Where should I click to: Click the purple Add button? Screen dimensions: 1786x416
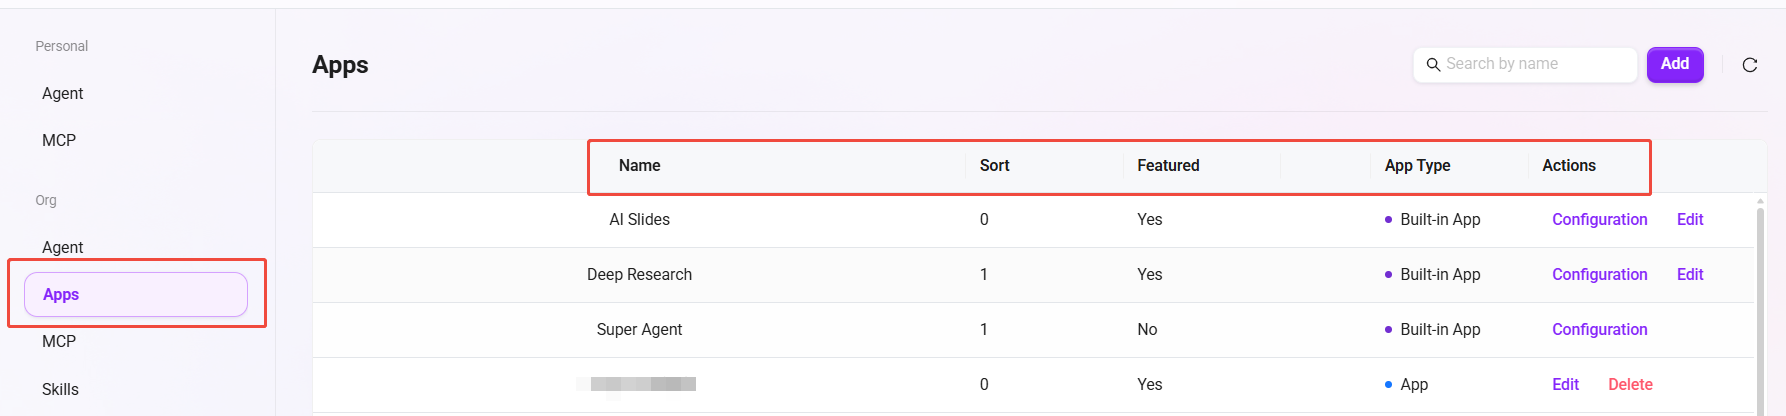(1675, 65)
